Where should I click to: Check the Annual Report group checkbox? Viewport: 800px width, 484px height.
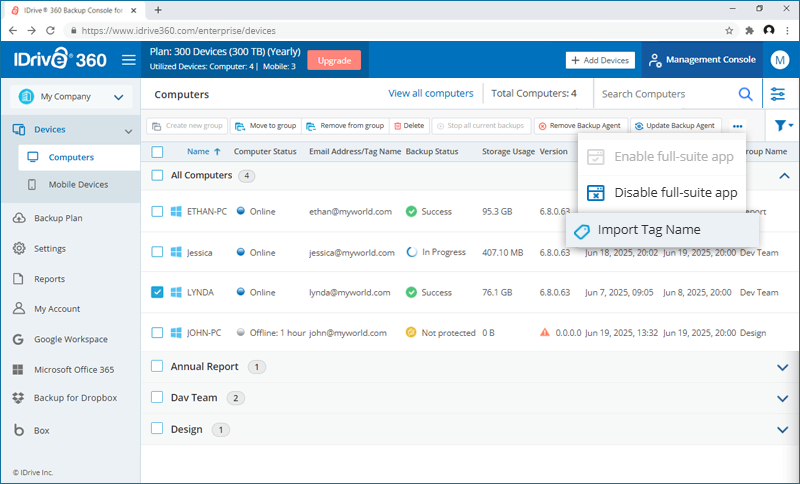click(x=157, y=366)
